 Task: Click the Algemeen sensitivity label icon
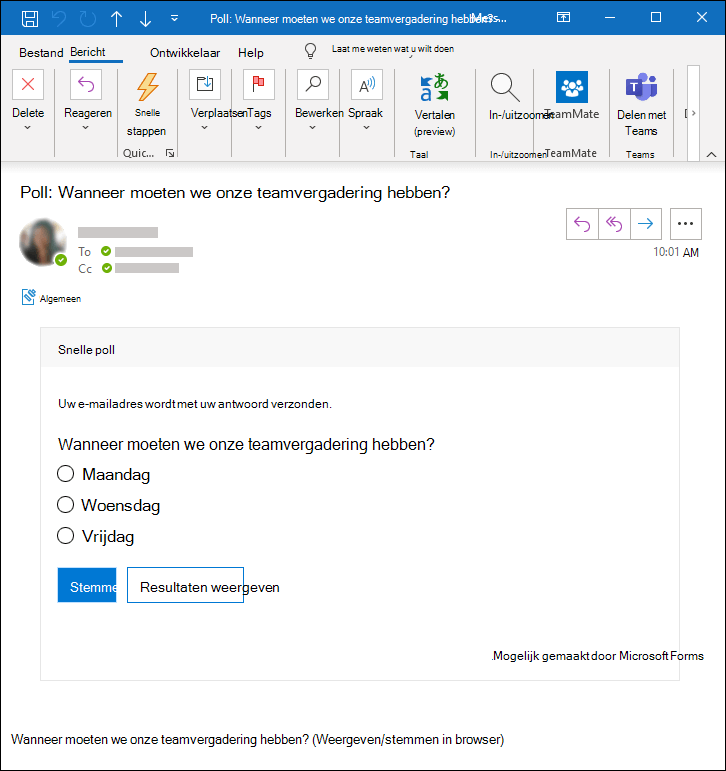click(29, 297)
